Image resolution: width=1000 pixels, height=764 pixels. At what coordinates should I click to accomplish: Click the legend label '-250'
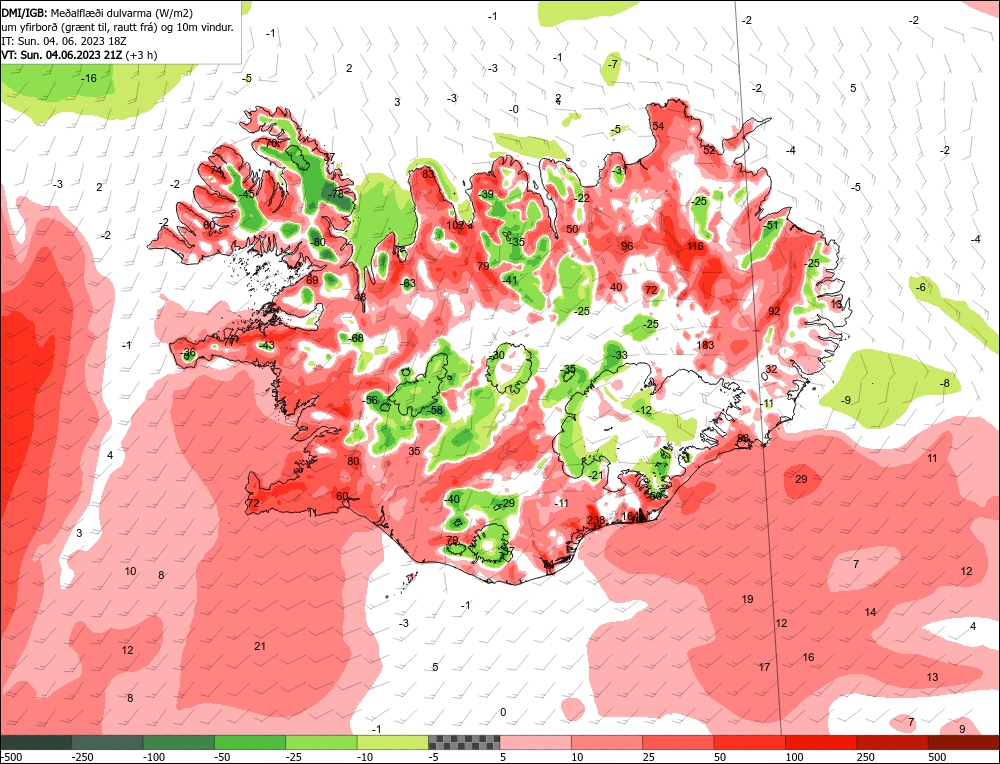click(x=82, y=757)
